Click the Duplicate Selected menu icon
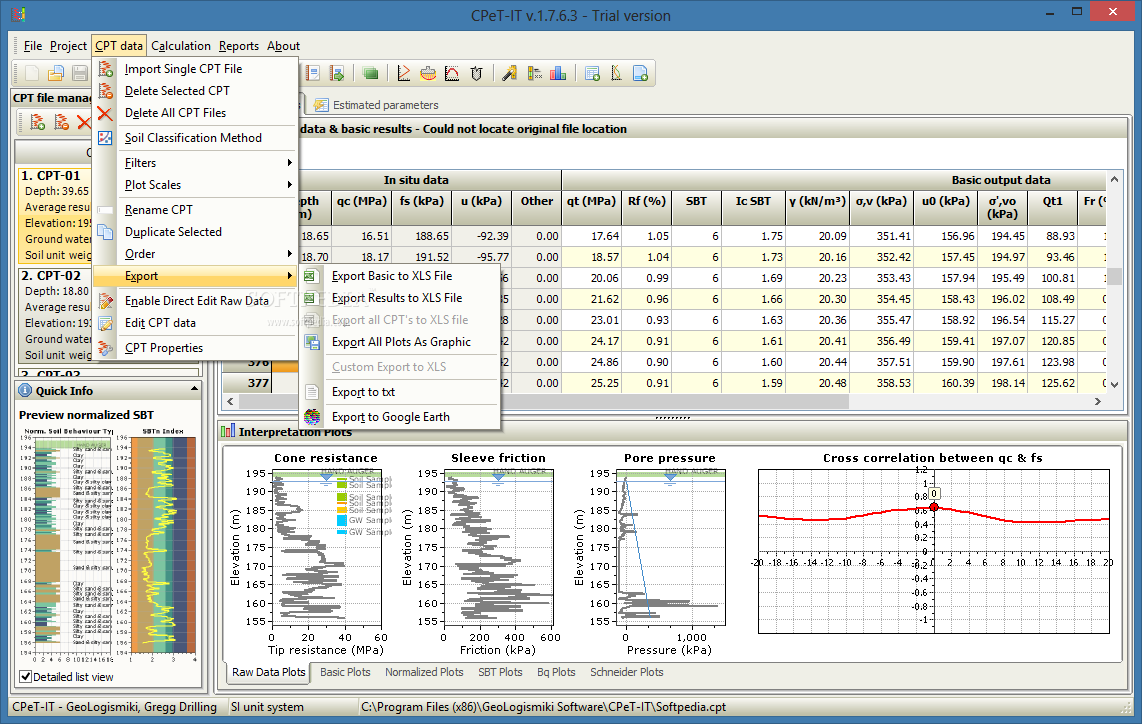Image resolution: width=1142 pixels, height=724 pixels. point(106,232)
